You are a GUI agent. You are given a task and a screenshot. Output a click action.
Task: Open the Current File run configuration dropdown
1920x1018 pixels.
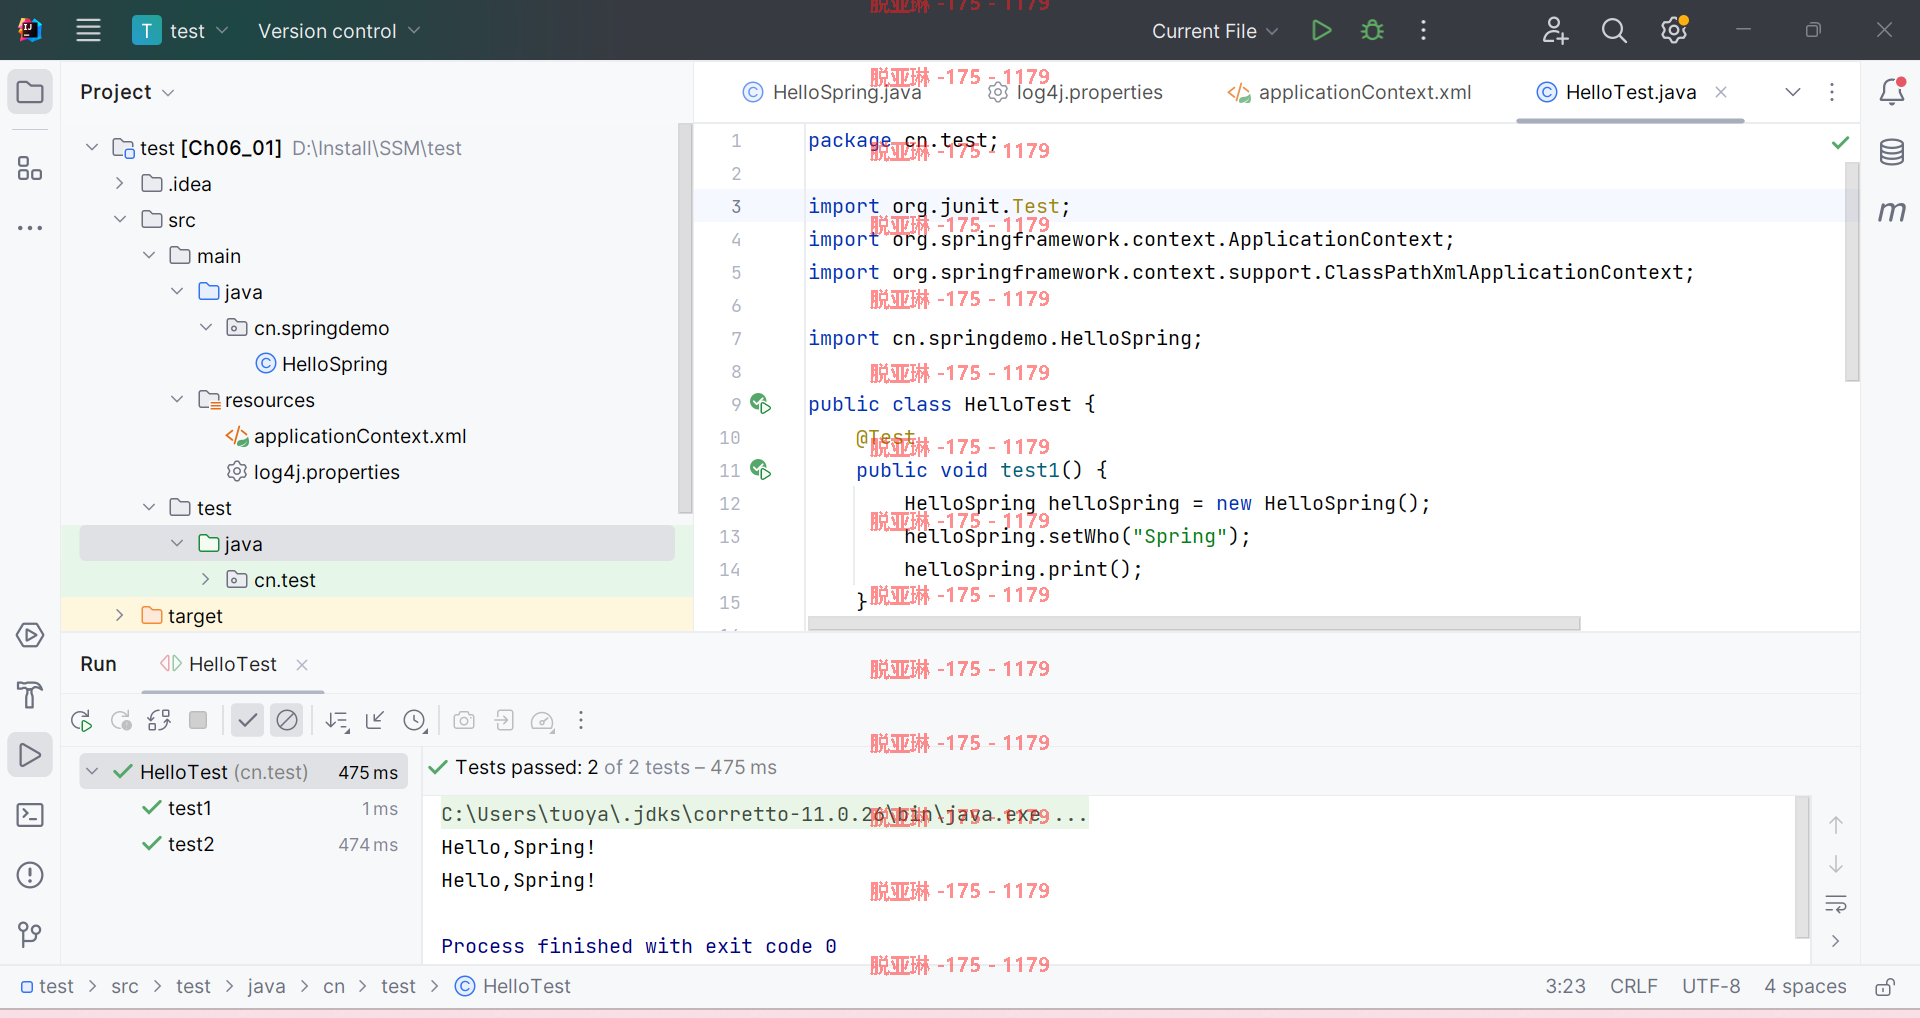click(1214, 31)
